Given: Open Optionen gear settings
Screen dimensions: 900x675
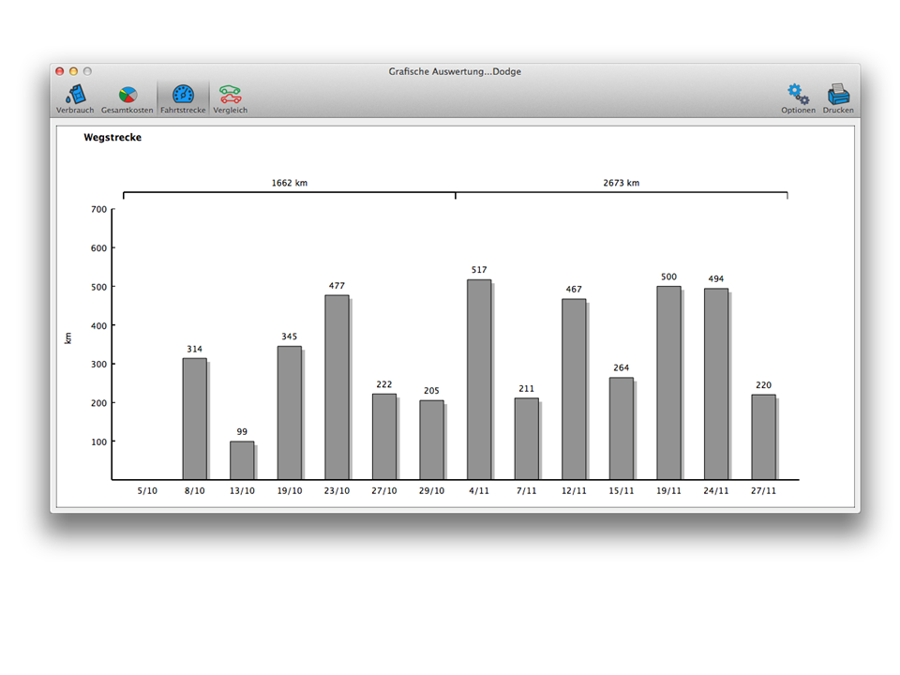Looking at the screenshot, I should coord(798,97).
